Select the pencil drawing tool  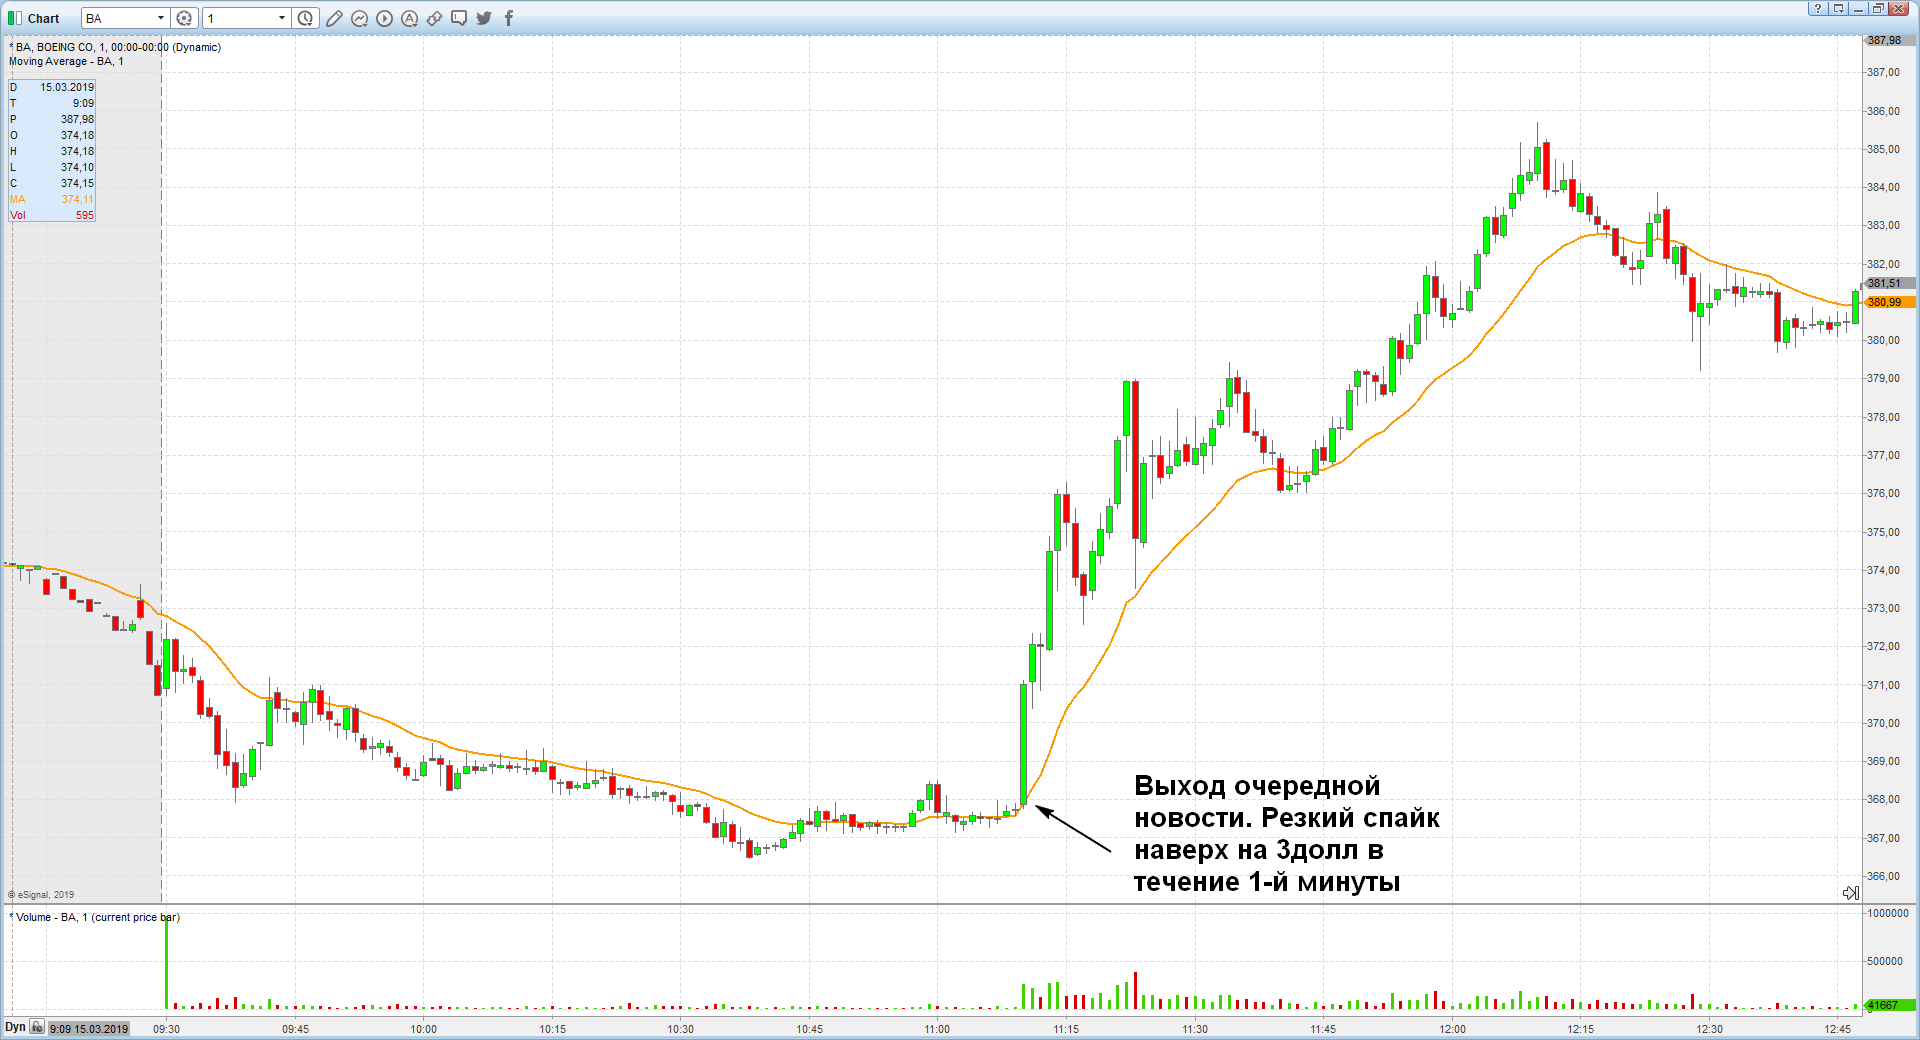[x=334, y=18]
